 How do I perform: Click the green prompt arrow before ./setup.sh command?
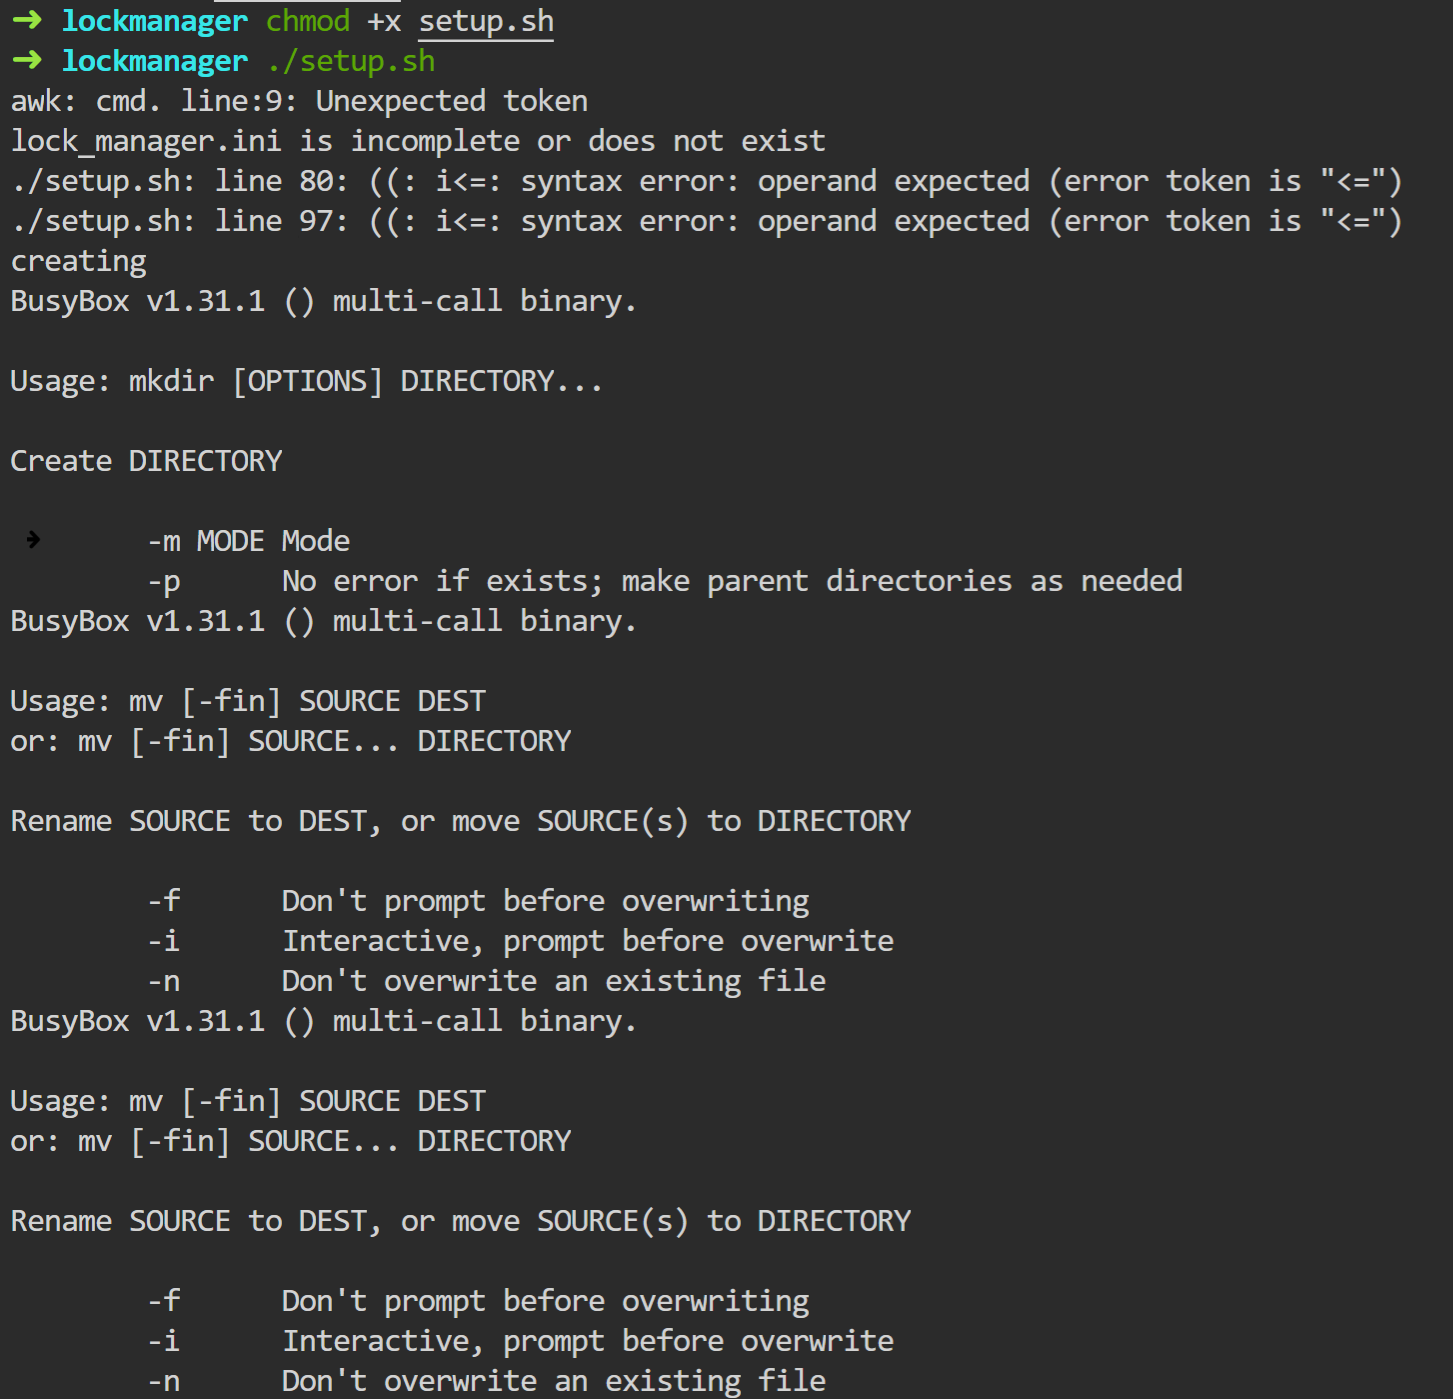coord(27,61)
